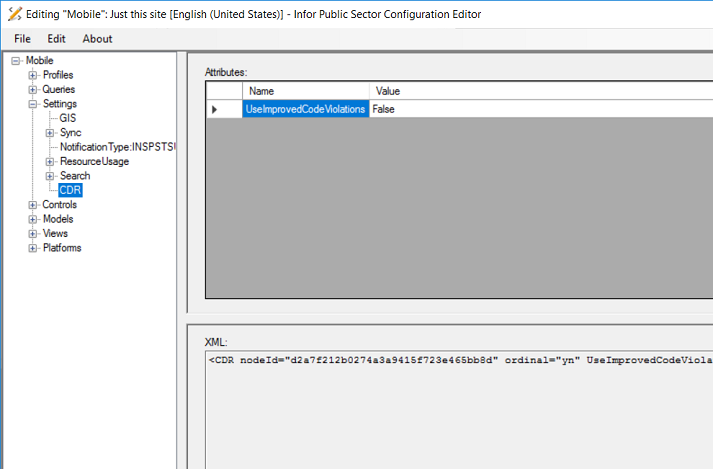713x469 pixels.
Task: Sort by the Name column header
Action: click(x=305, y=91)
